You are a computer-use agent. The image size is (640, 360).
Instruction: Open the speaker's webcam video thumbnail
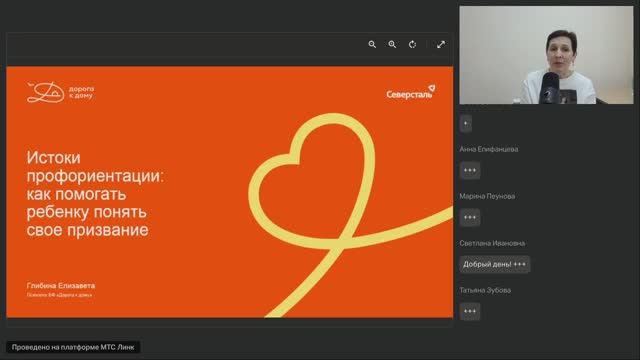(x=547, y=55)
